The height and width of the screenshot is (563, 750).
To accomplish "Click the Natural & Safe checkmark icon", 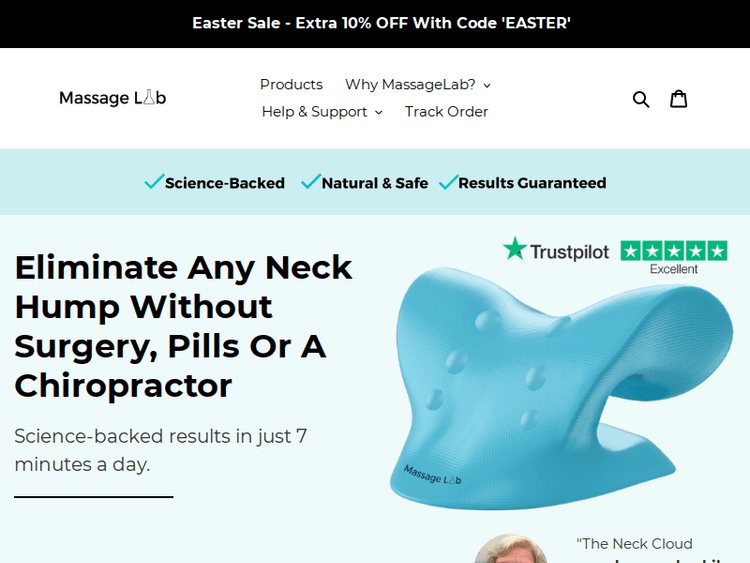I will 311,182.
